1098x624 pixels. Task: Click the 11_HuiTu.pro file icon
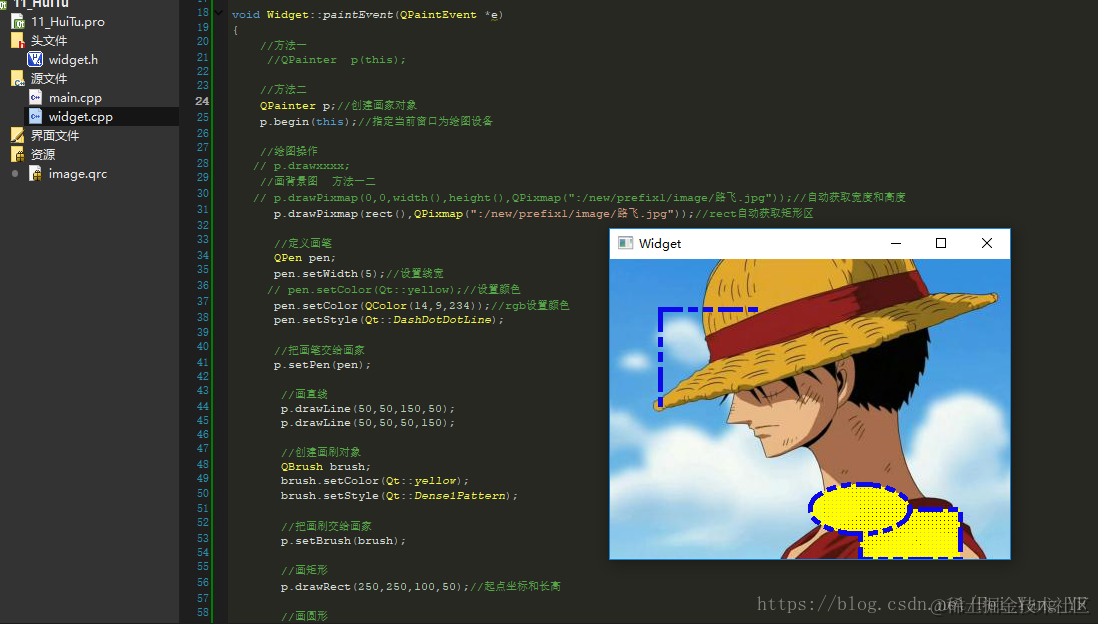point(18,22)
